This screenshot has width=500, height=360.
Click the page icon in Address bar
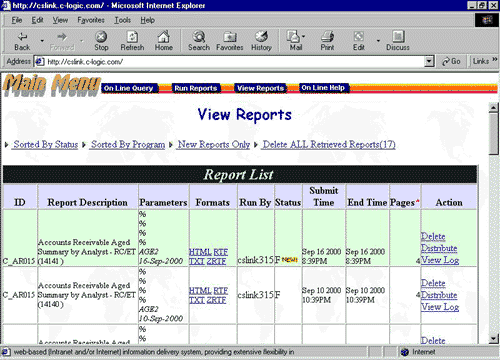coord(40,62)
